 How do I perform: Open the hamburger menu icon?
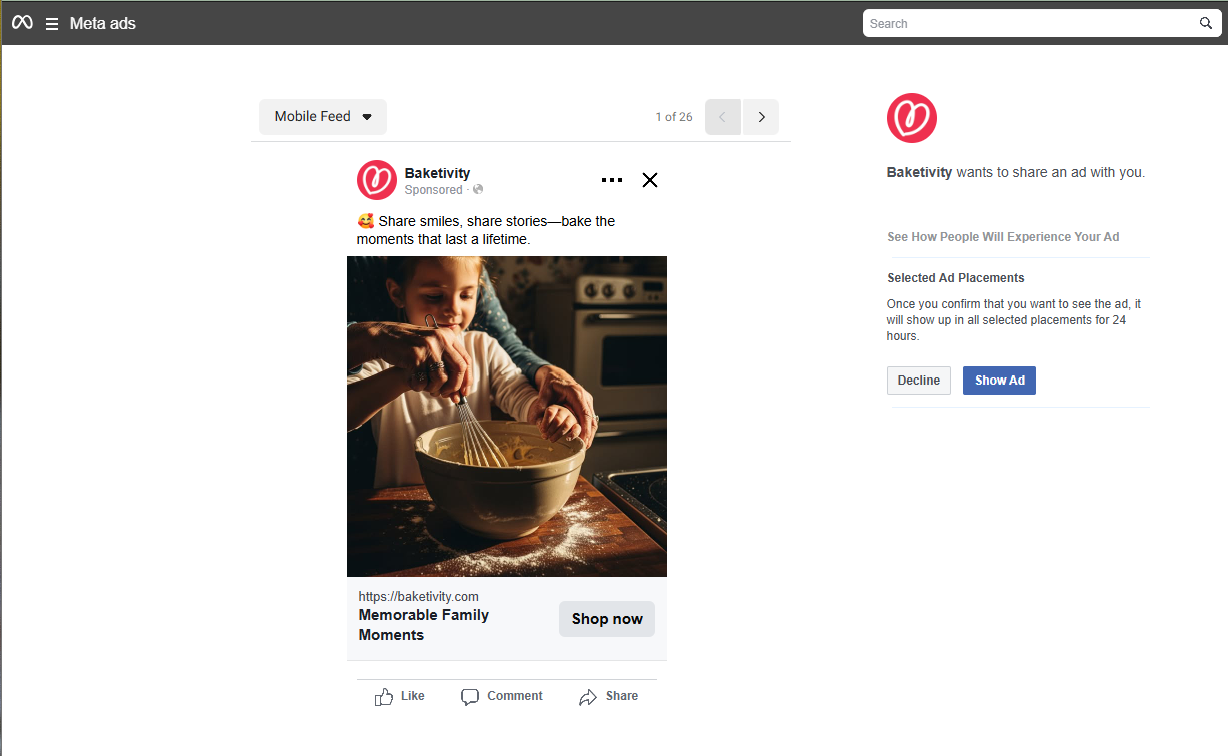[52, 24]
